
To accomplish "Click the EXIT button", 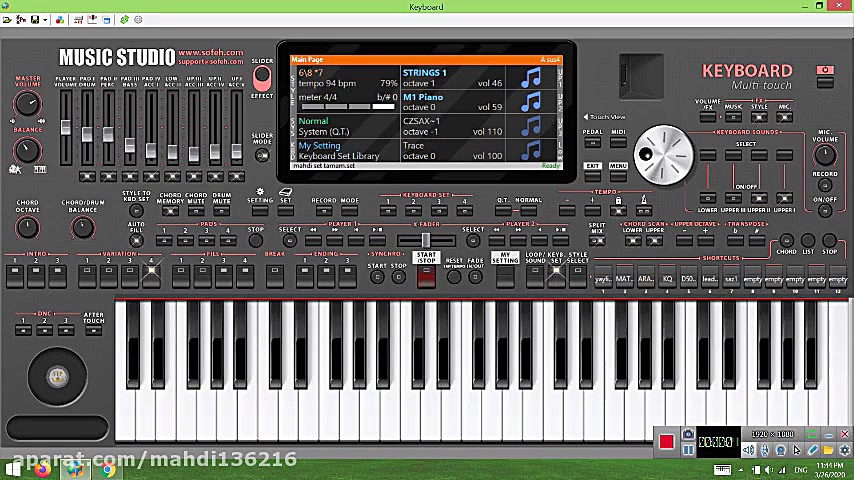I will (x=593, y=177).
